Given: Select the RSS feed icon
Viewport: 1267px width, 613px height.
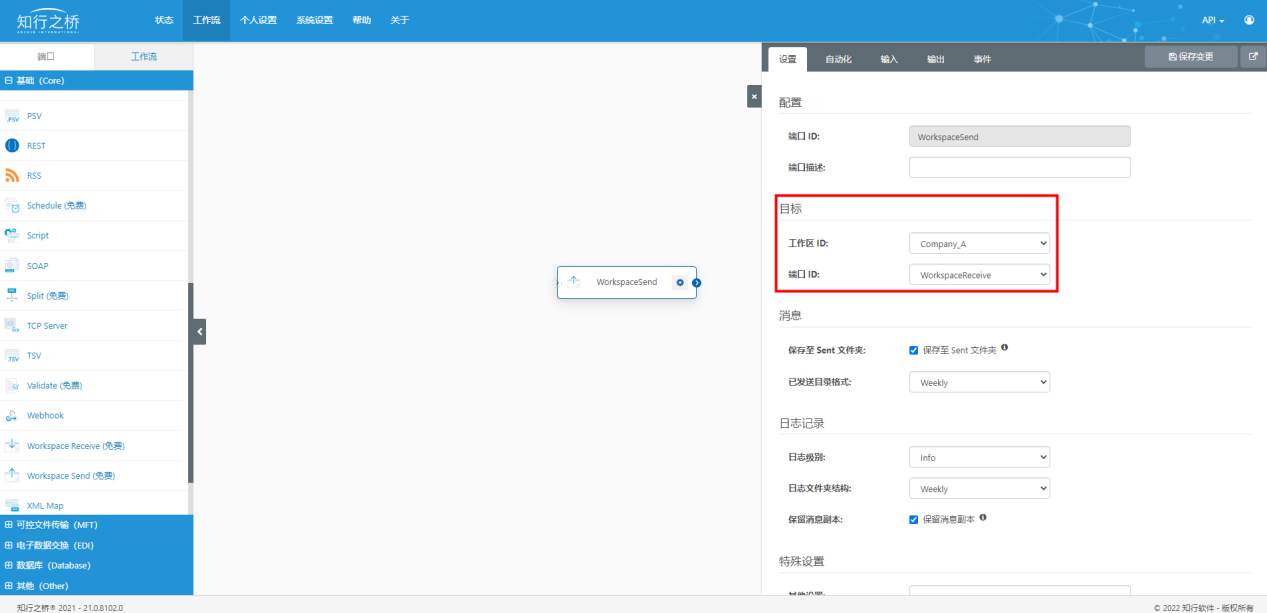Looking at the screenshot, I should point(12,176).
